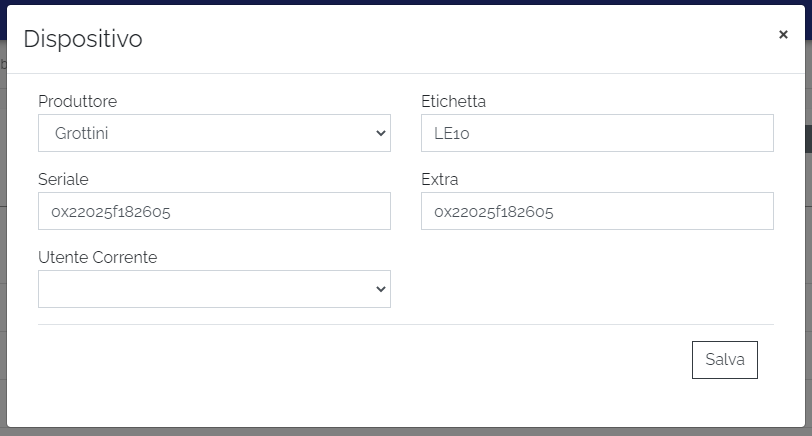Focus the Etichetta input field
The width and height of the screenshot is (812, 436).
(x=597, y=133)
